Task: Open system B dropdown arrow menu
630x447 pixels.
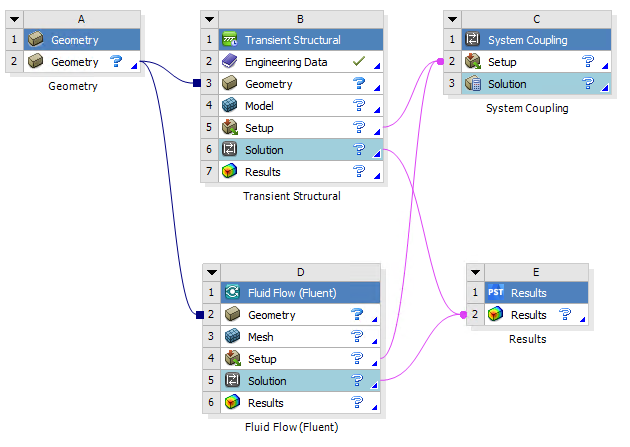Action: point(209,19)
